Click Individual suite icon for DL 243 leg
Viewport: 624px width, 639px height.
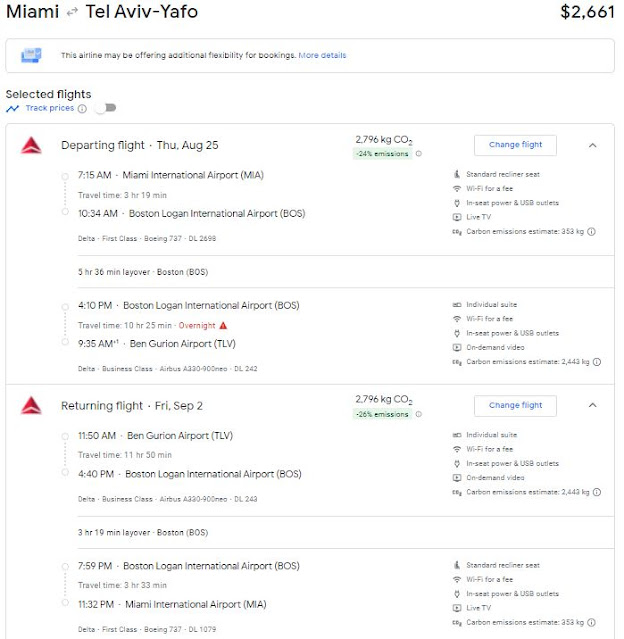coord(457,435)
